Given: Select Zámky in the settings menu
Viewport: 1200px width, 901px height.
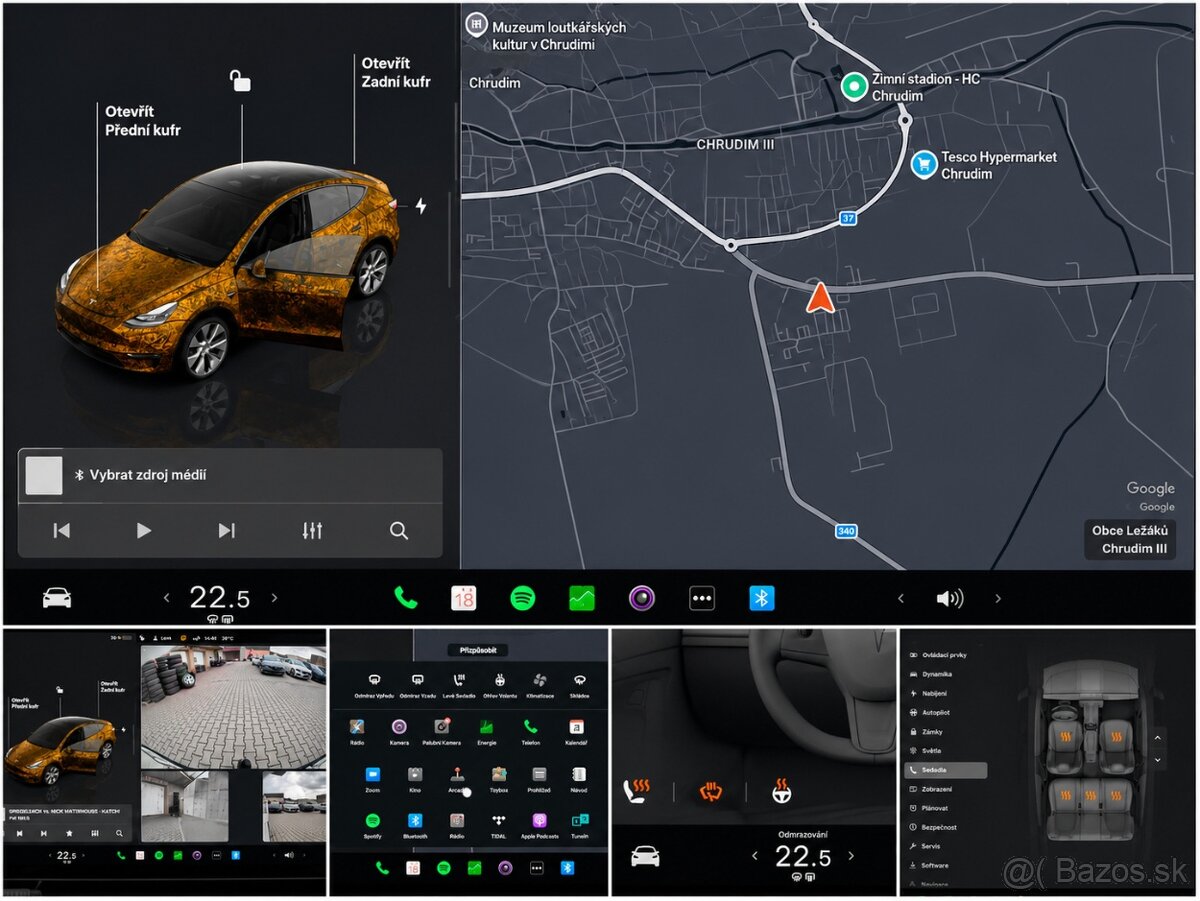Looking at the screenshot, I should [x=926, y=732].
